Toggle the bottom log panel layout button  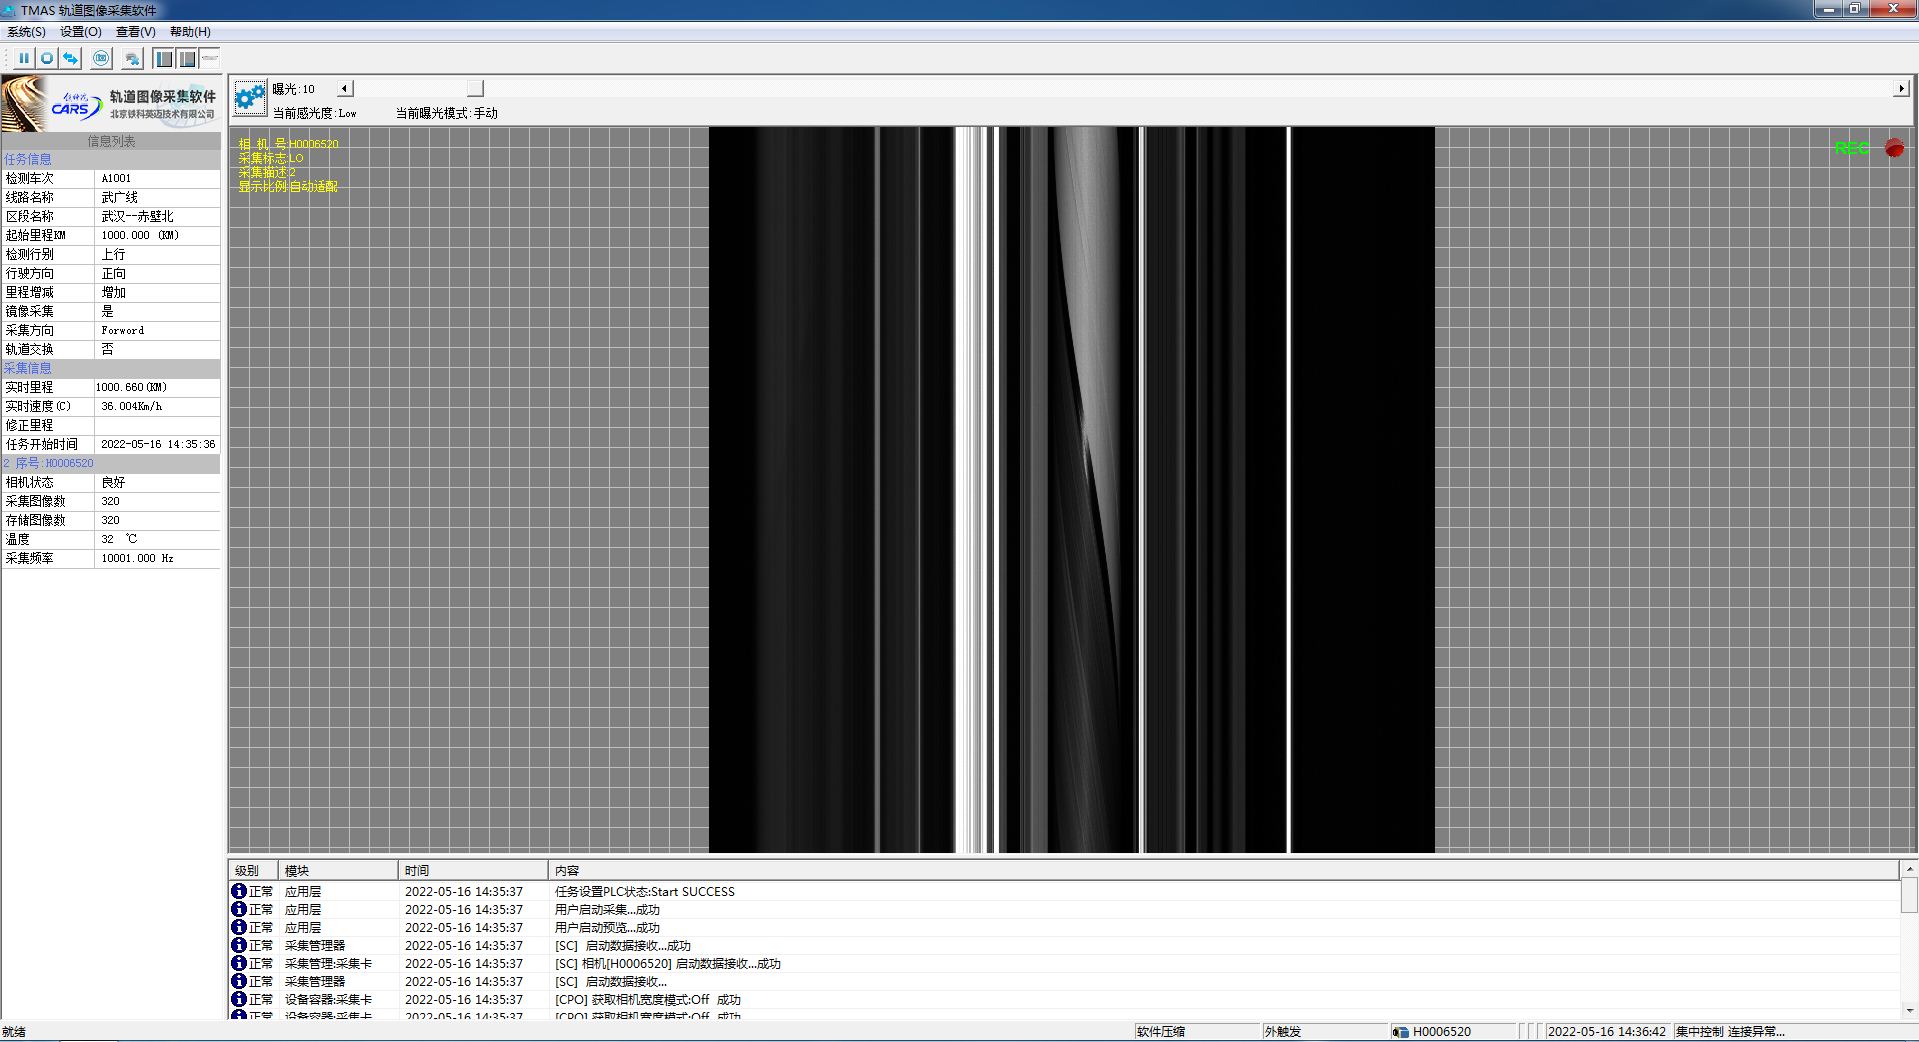pyautogui.click(x=187, y=59)
